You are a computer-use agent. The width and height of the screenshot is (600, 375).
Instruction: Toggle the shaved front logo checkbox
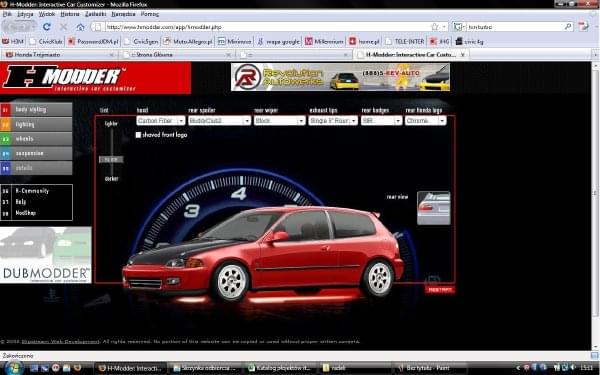[139, 135]
